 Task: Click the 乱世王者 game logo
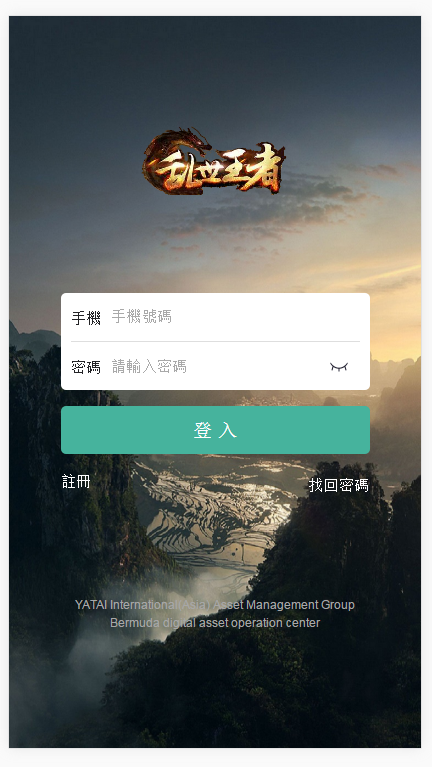(x=214, y=161)
